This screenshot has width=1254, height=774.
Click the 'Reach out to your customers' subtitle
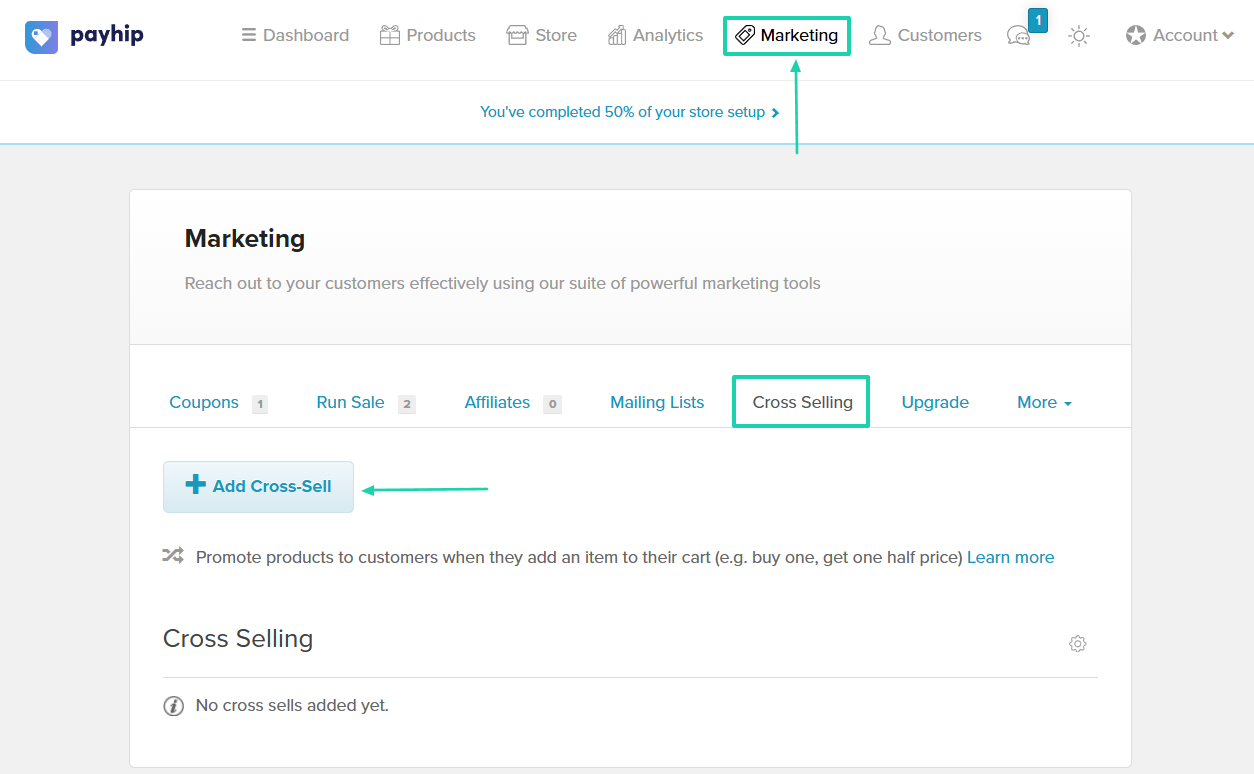503,283
